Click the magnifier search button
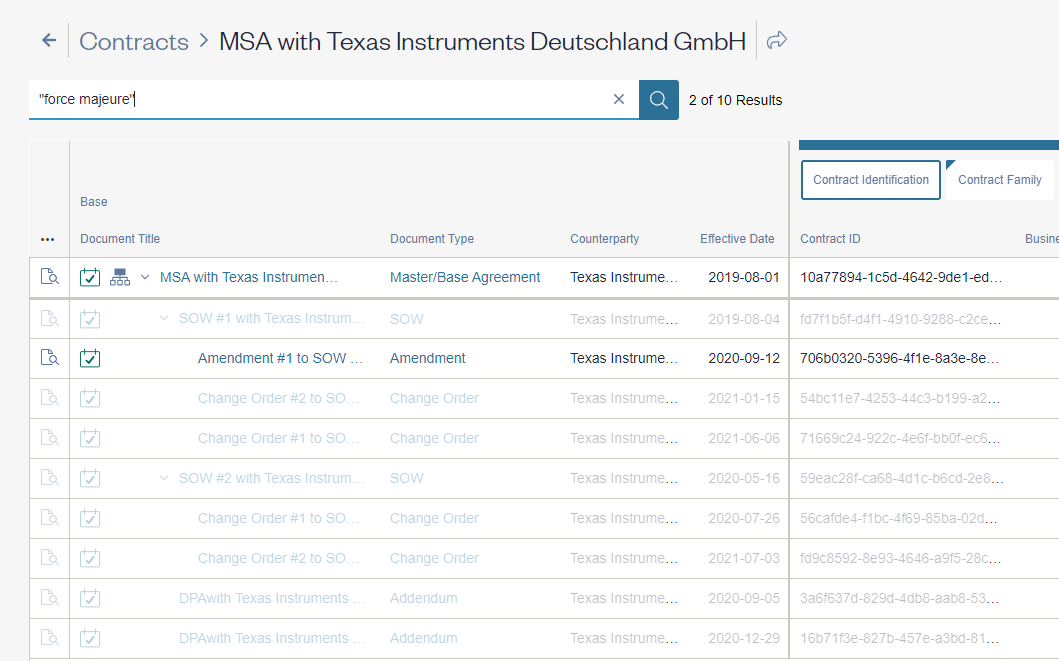The height and width of the screenshot is (661, 1059). coord(658,100)
